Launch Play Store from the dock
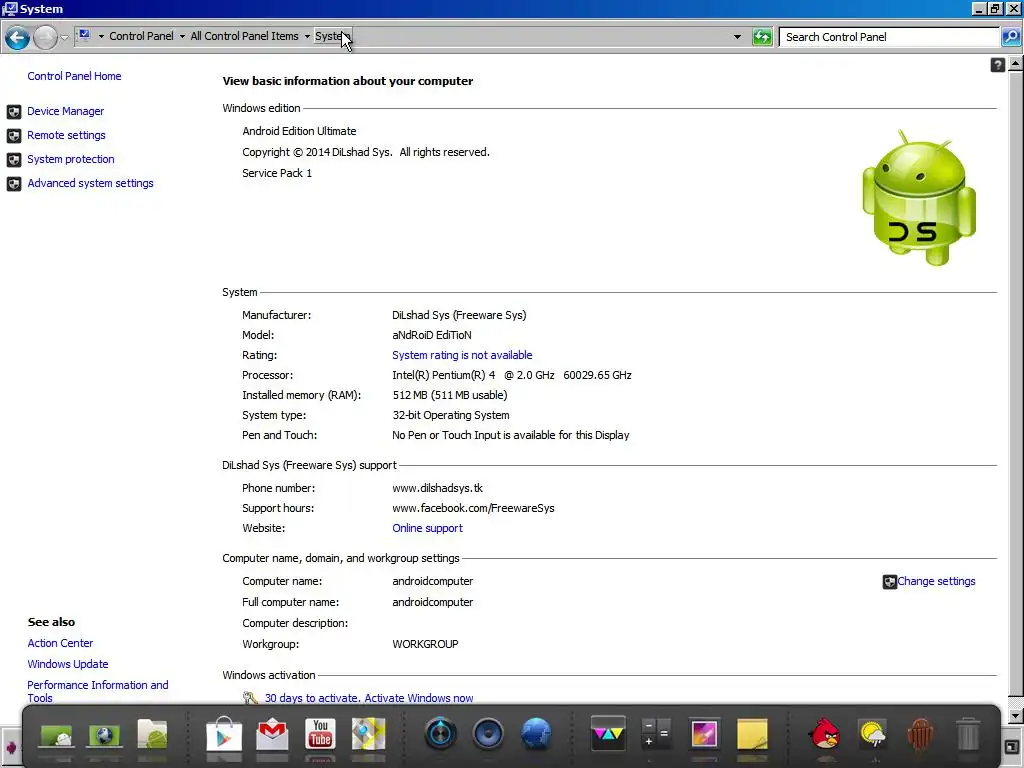Viewport: 1024px width, 768px height. point(224,734)
